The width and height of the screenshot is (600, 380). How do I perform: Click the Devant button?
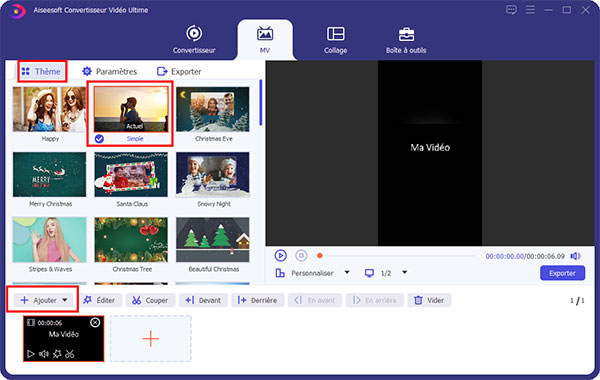(x=203, y=300)
